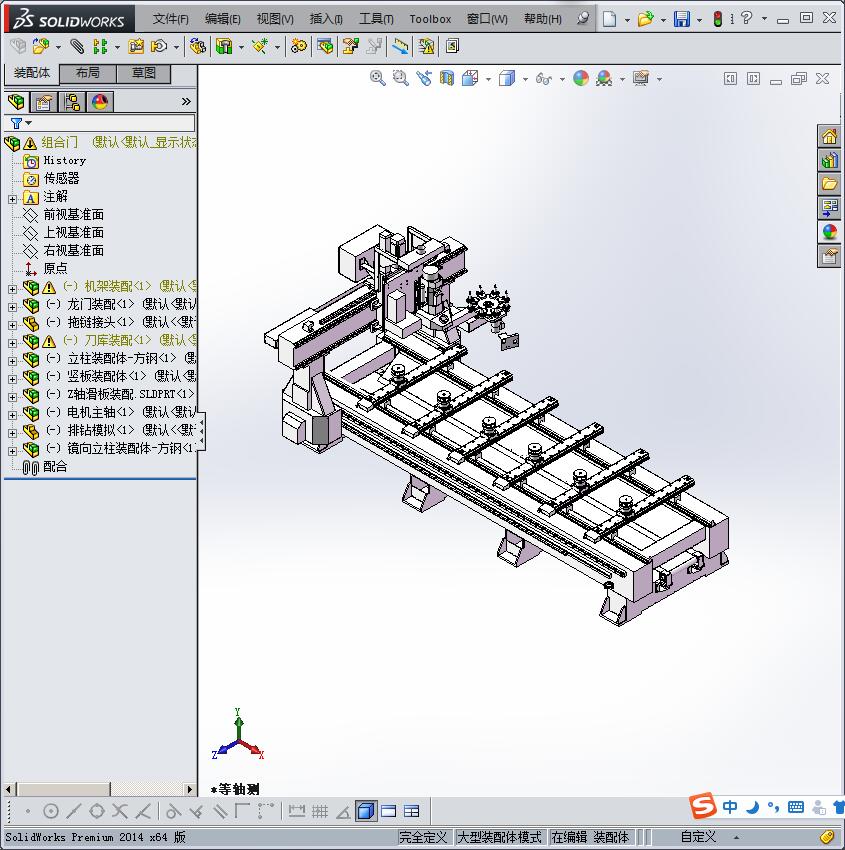Image resolution: width=845 pixels, height=850 pixels.
Task: Open the Display Style dropdown arrow
Action: click(525, 79)
